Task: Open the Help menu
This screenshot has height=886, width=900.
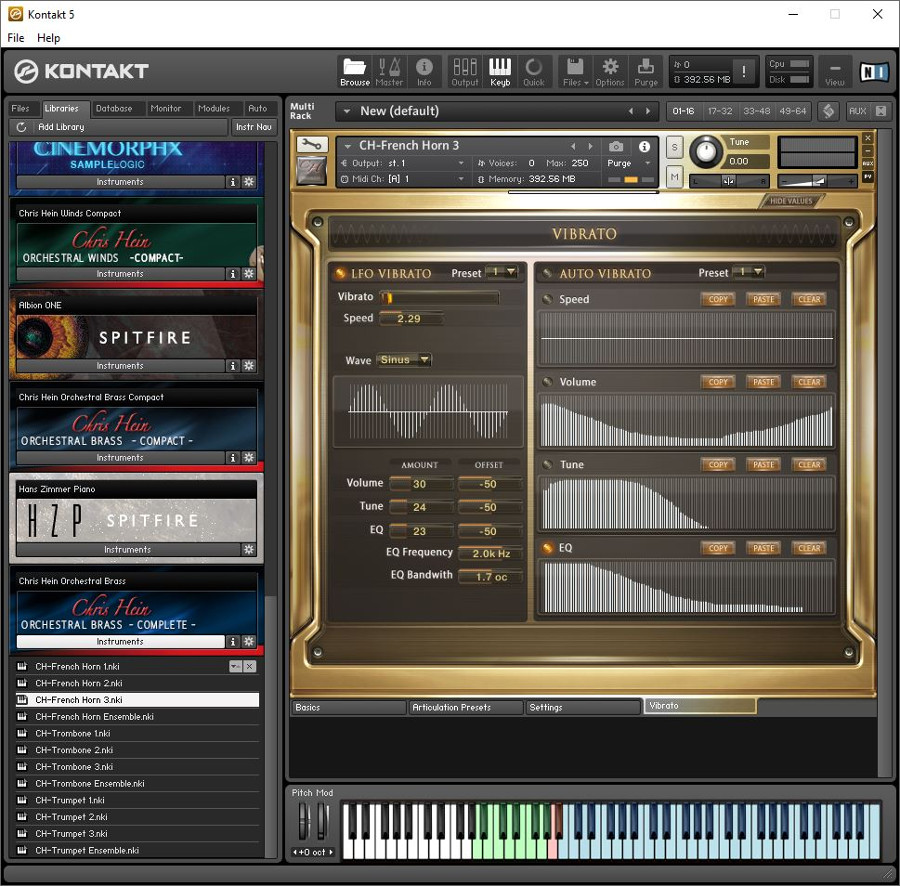Action: click(x=48, y=38)
